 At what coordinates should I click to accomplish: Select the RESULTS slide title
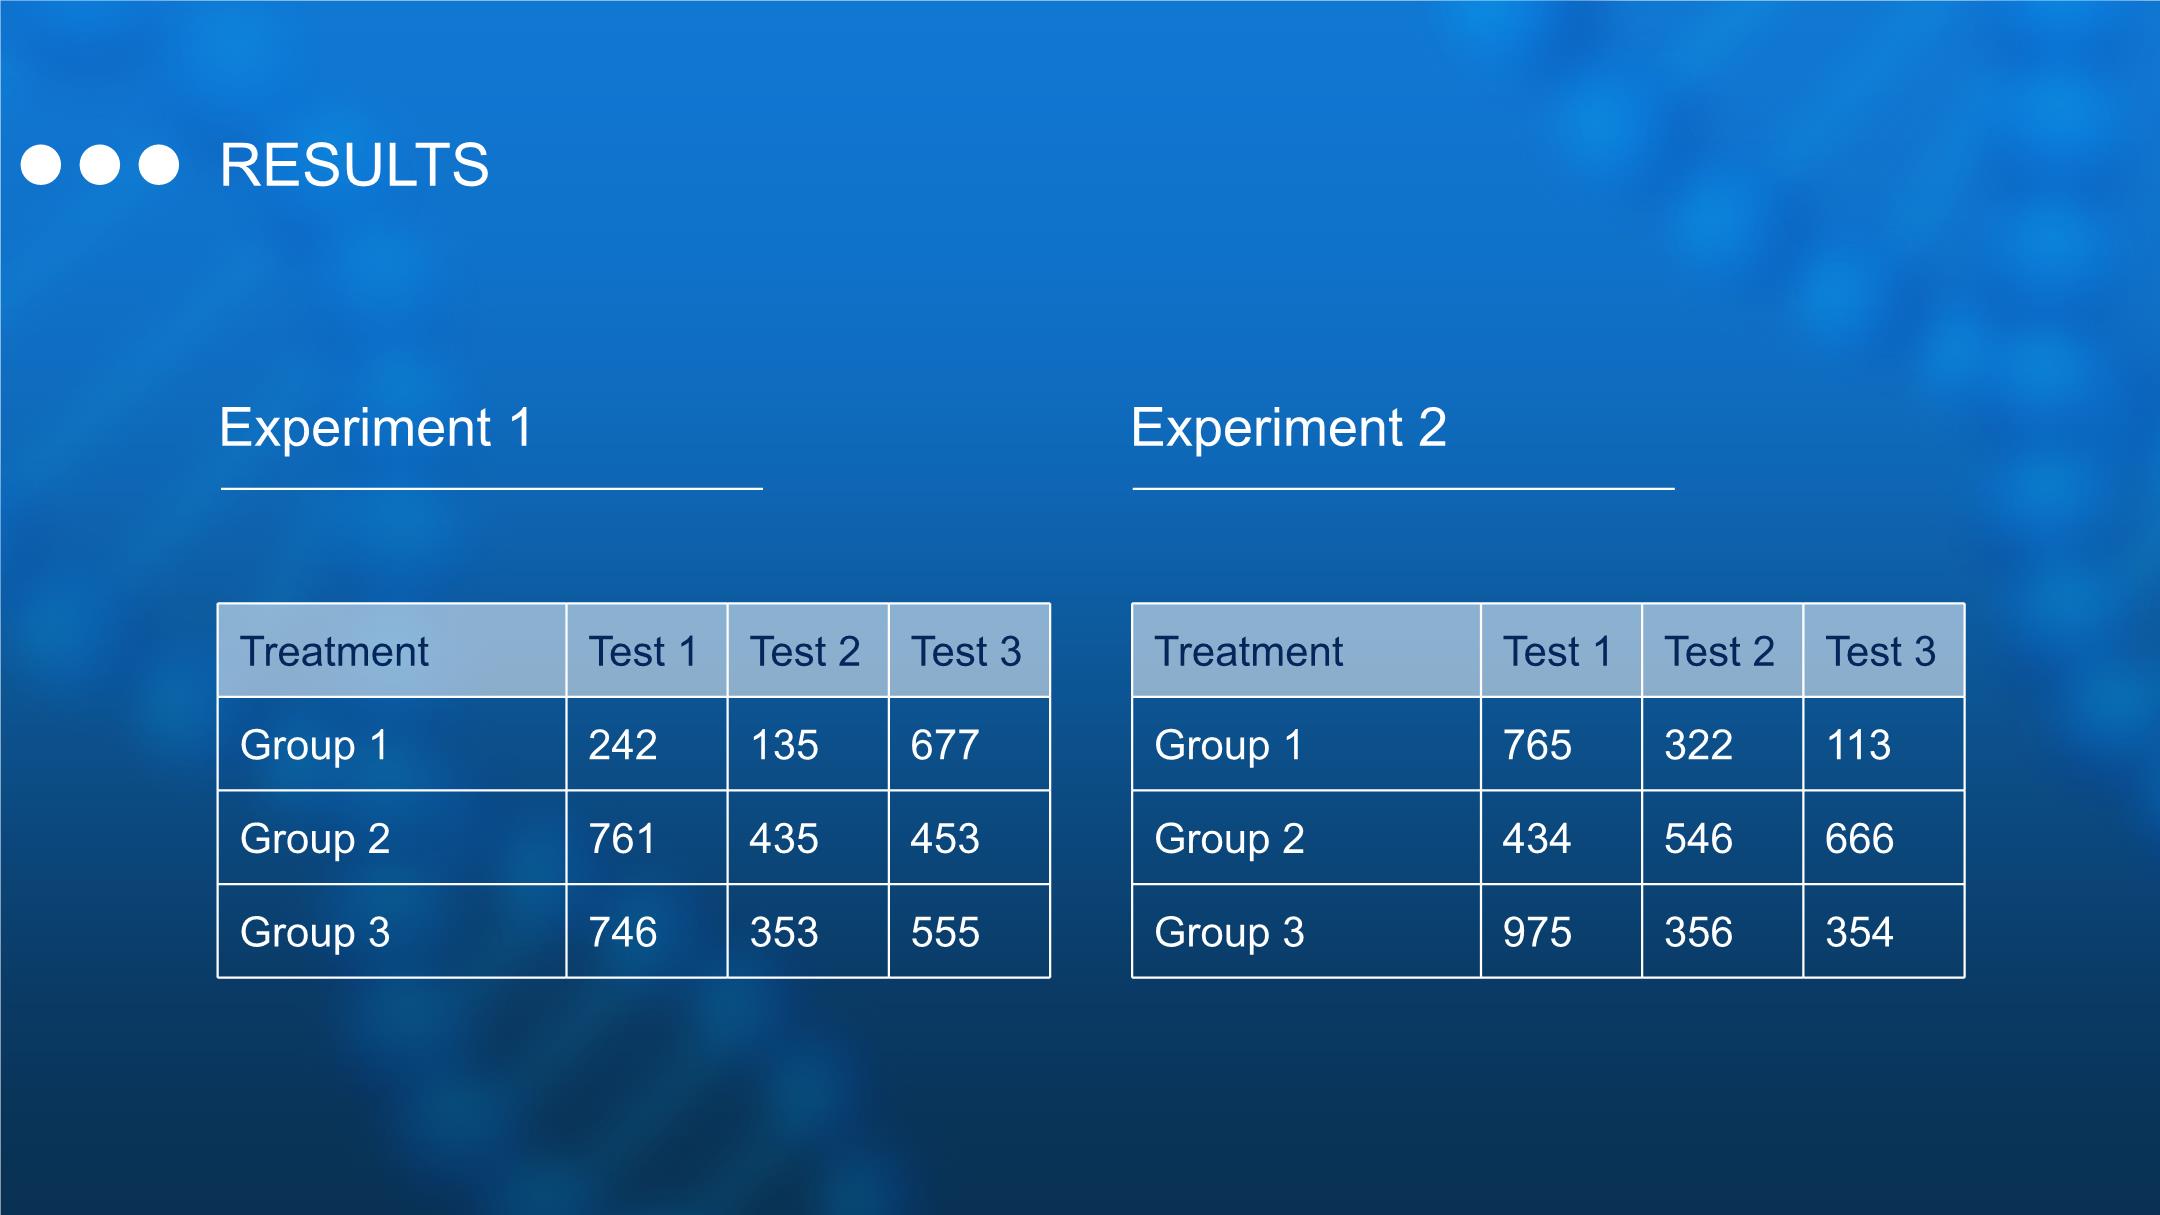click(354, 165)
